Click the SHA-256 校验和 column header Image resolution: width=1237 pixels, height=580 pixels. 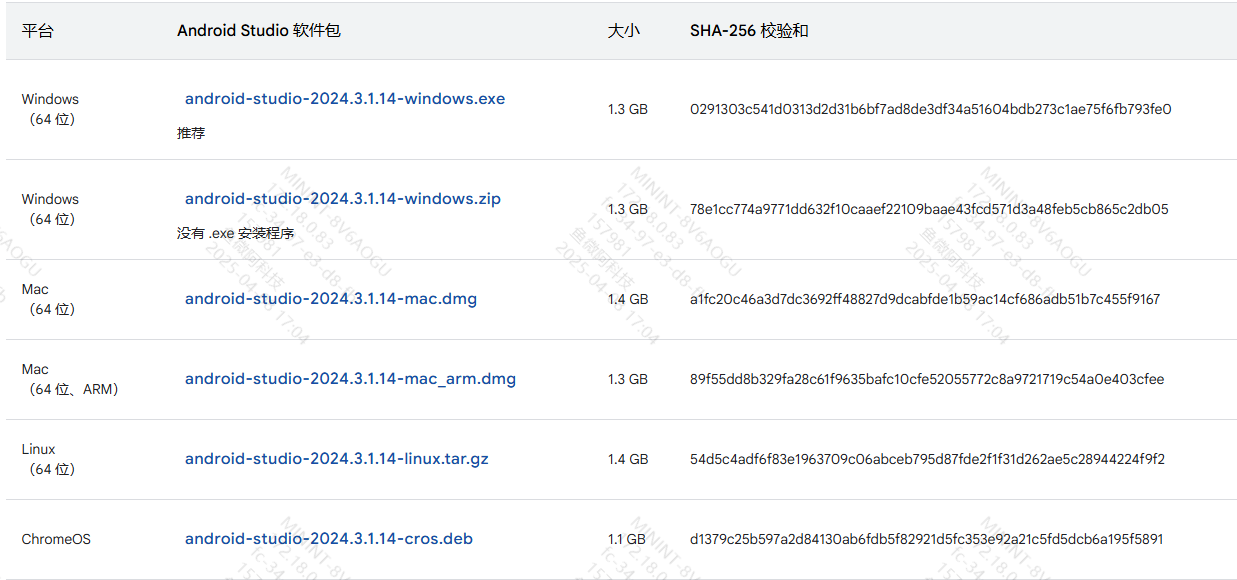749,31
